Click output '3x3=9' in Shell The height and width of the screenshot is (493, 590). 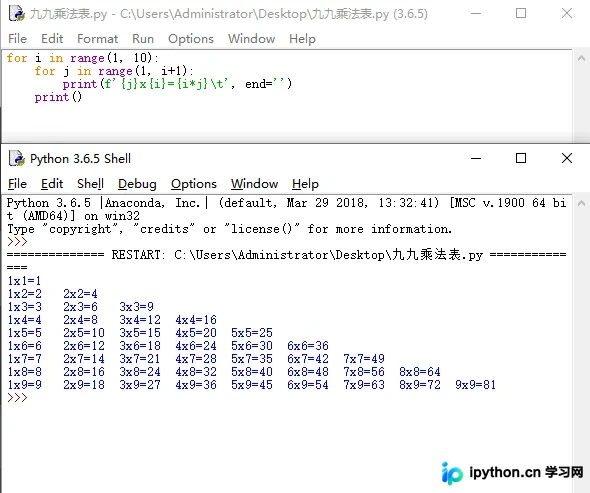coord(137,307)
